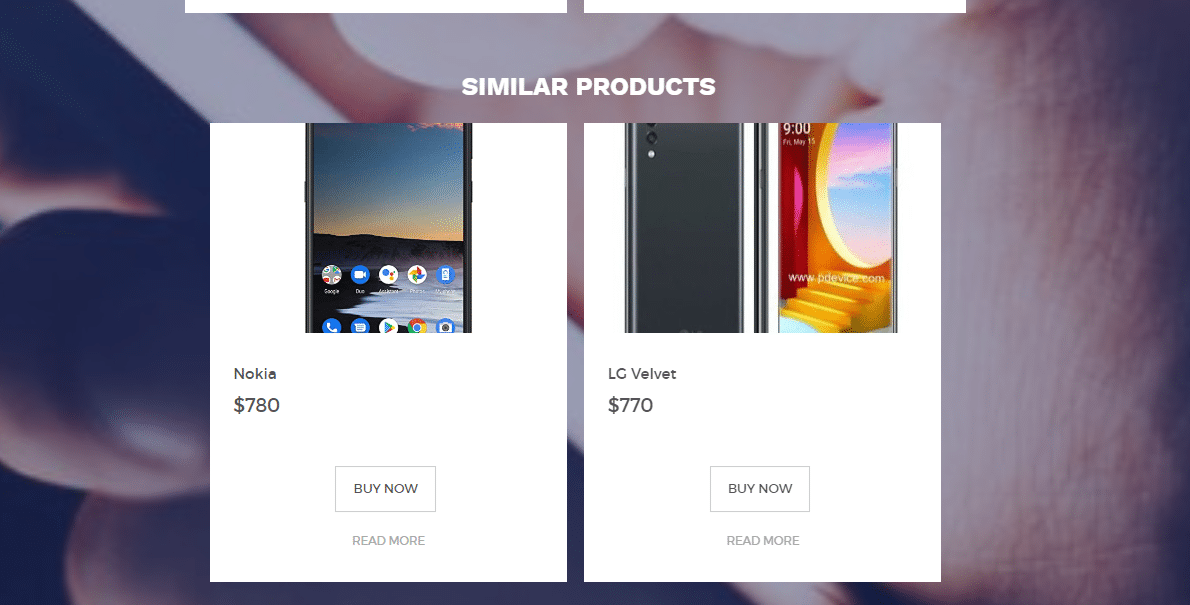This screenshot has width=1190, height=605.
Task: Click the Google Photos pinwheel icon
Action: [x=417, y=274]
